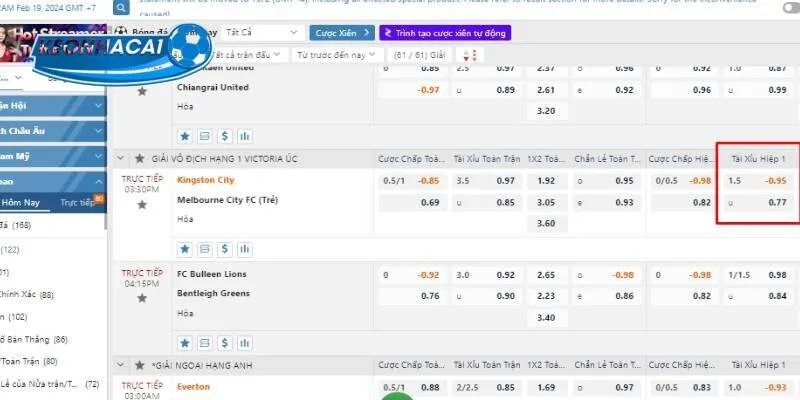This screenshot has width=800, height=400.
Task: Favorite the FC Bulleen Lions match star
Action: 142,298
